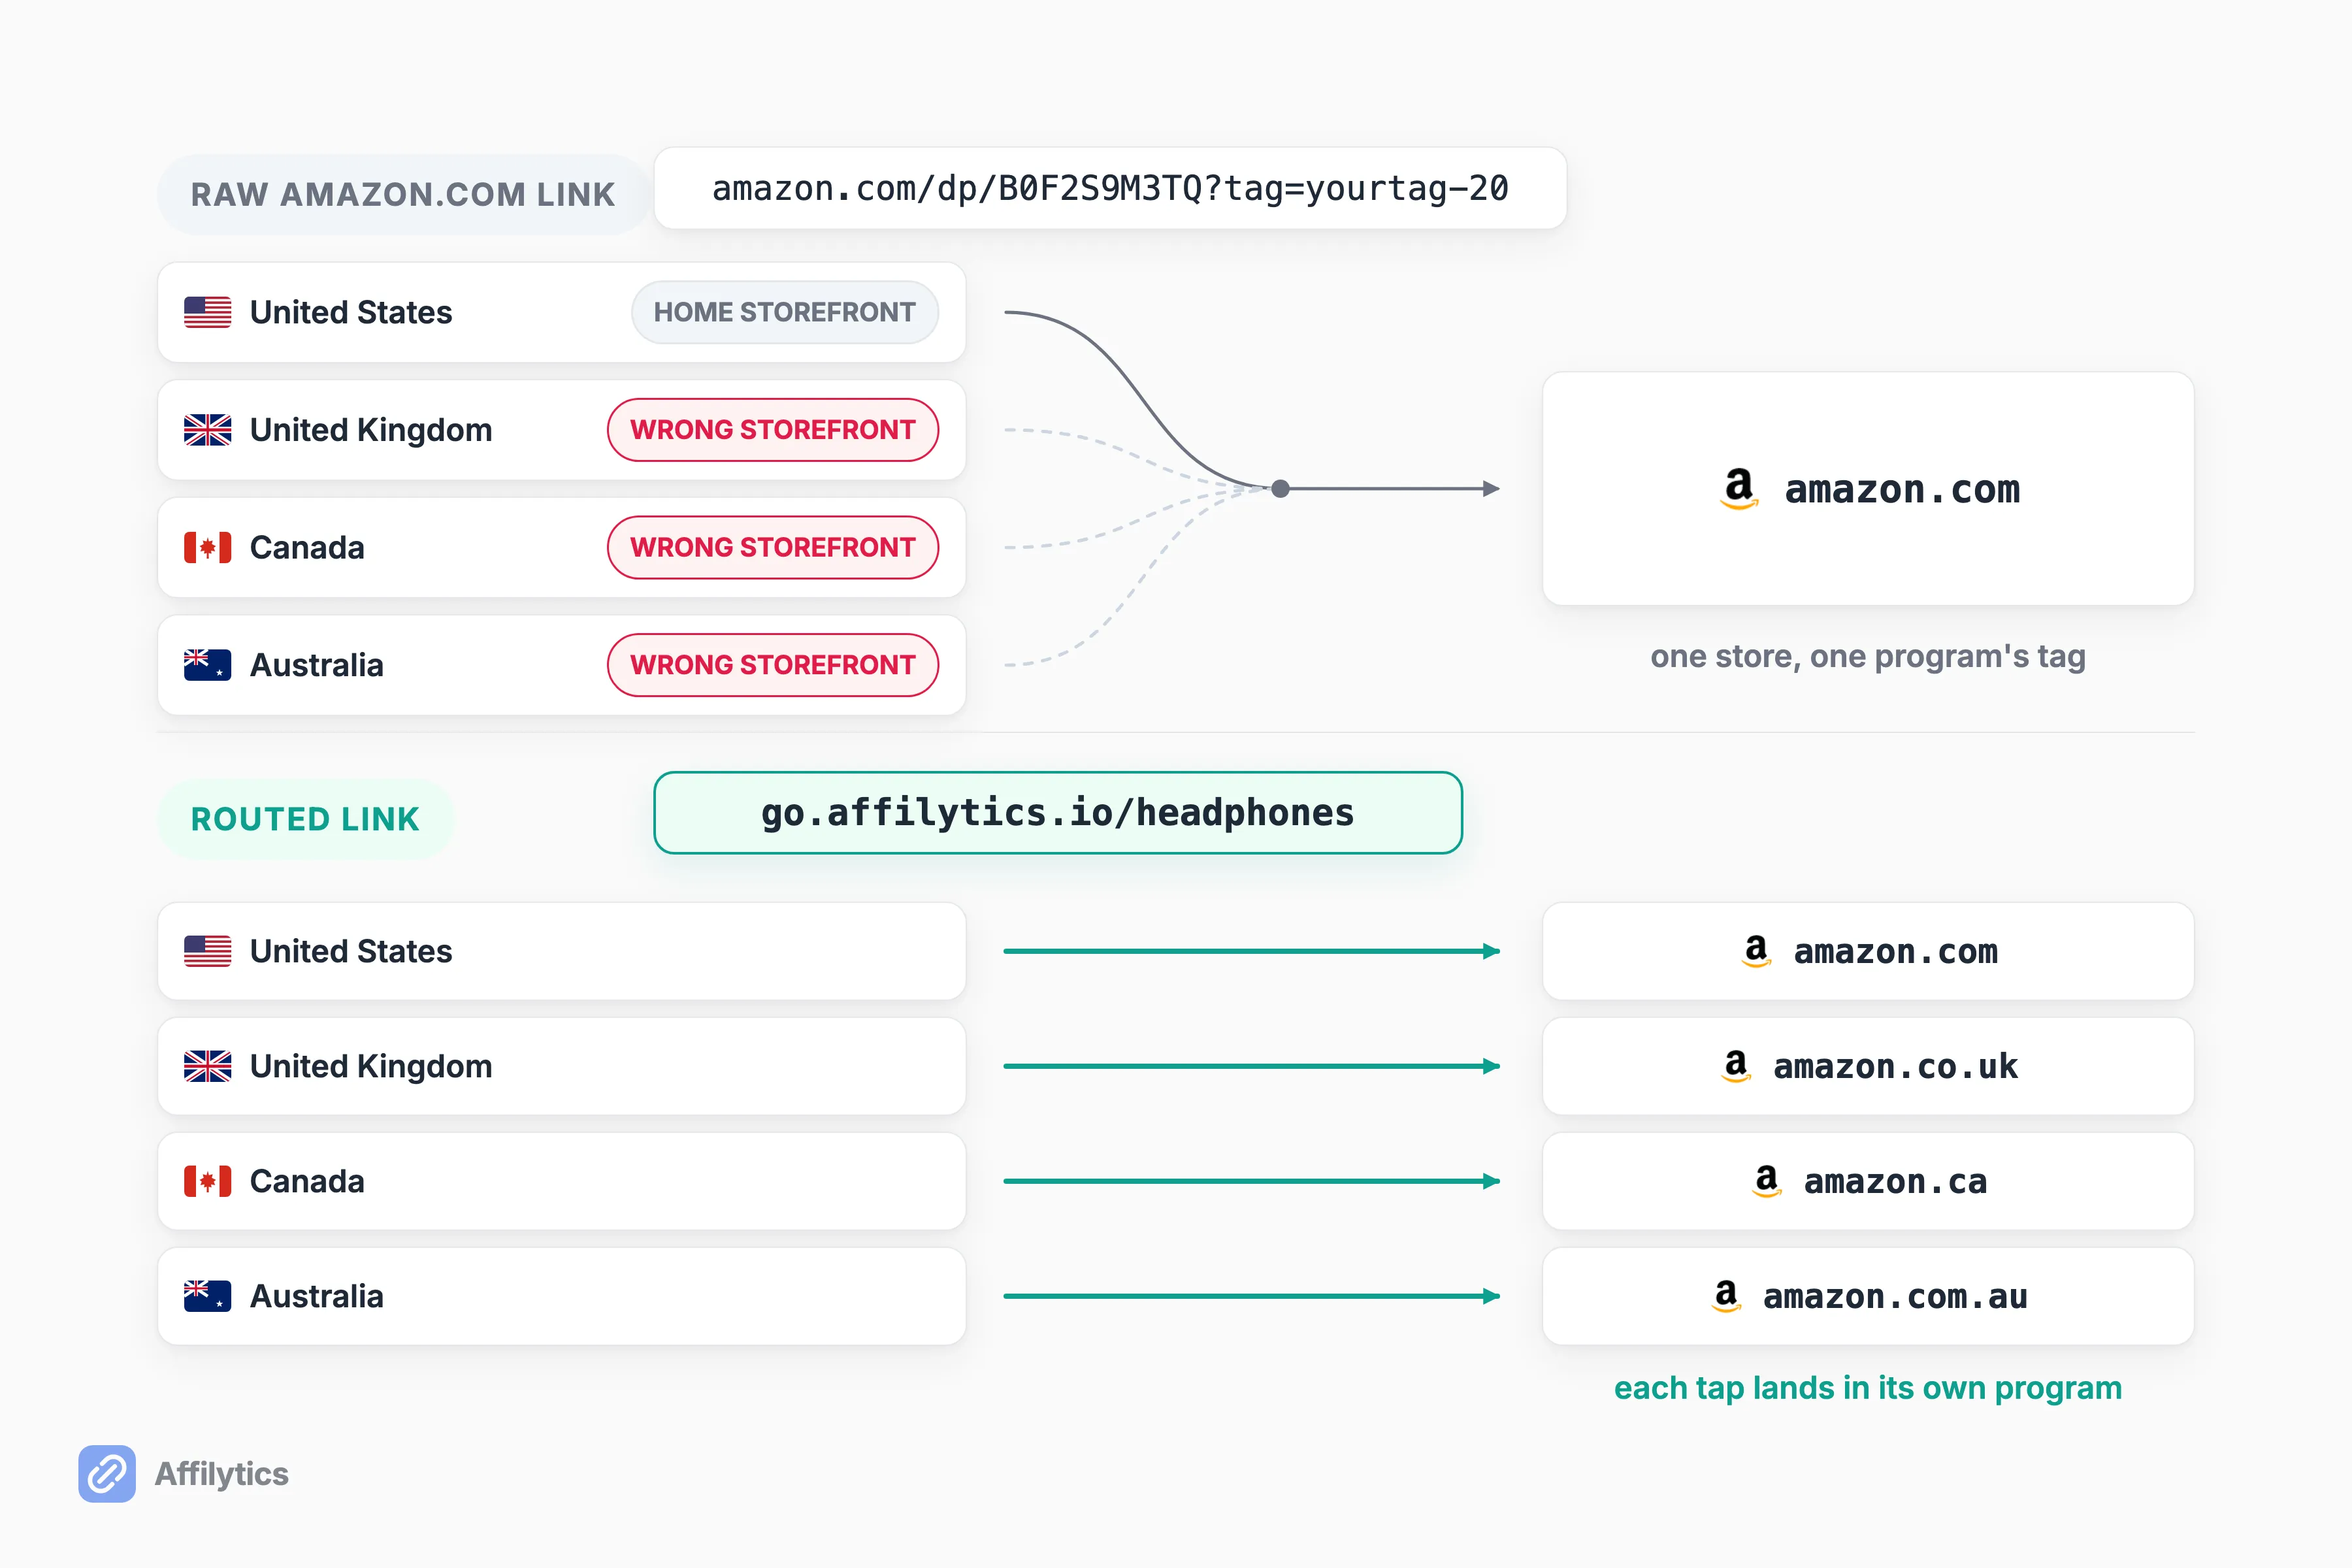Click the Amazon logo in the routed amazon.com card
The width and height of the screenshot is (2352, 1568).
click(1757, 951)
